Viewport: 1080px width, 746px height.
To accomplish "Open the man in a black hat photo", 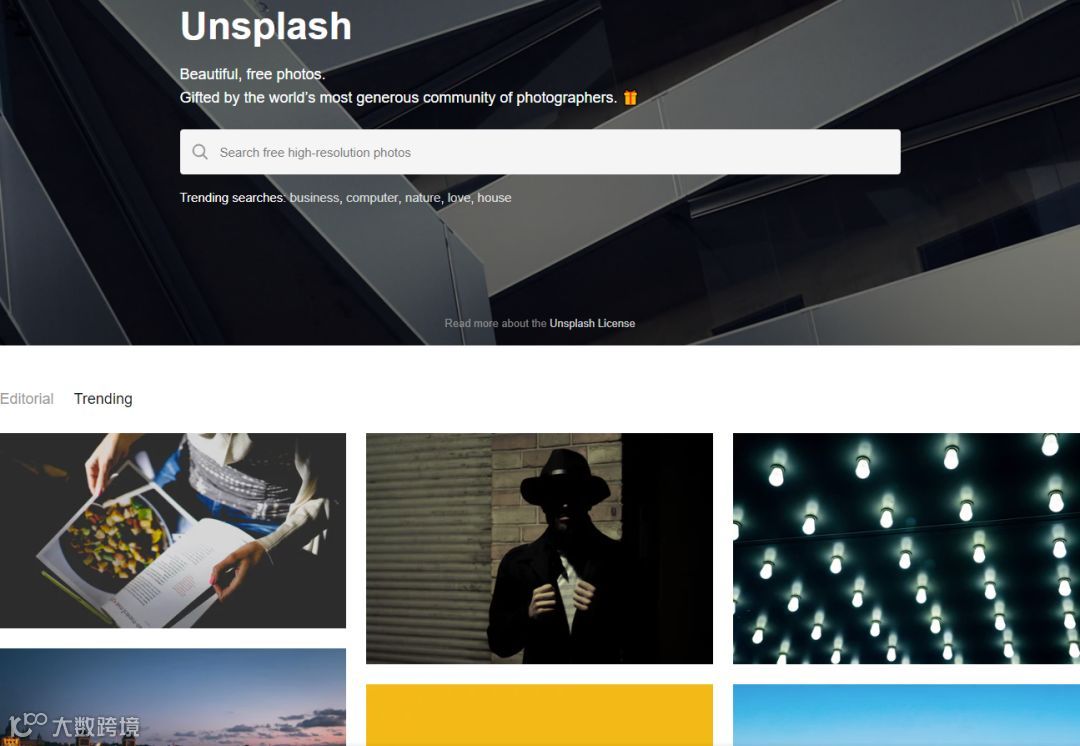I will tap(539, 548).
